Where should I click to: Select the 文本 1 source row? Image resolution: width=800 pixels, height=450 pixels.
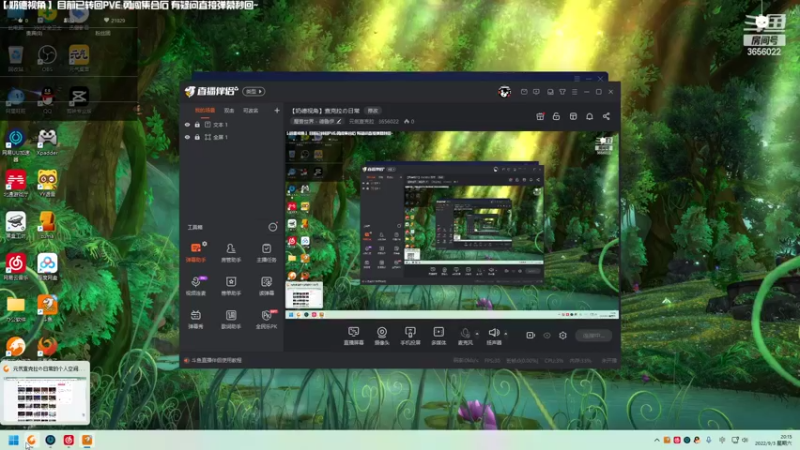click(x=232, y=124)
